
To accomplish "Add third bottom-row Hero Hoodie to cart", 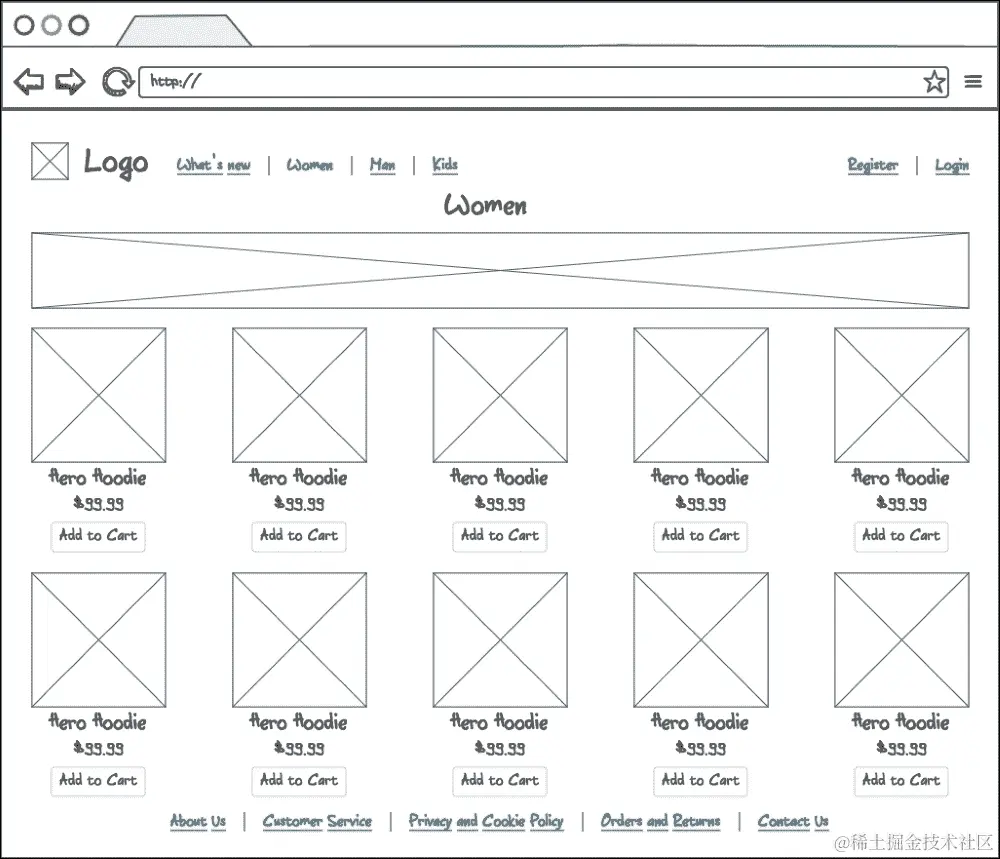I will pyautogui.click(x=500, y=781).
